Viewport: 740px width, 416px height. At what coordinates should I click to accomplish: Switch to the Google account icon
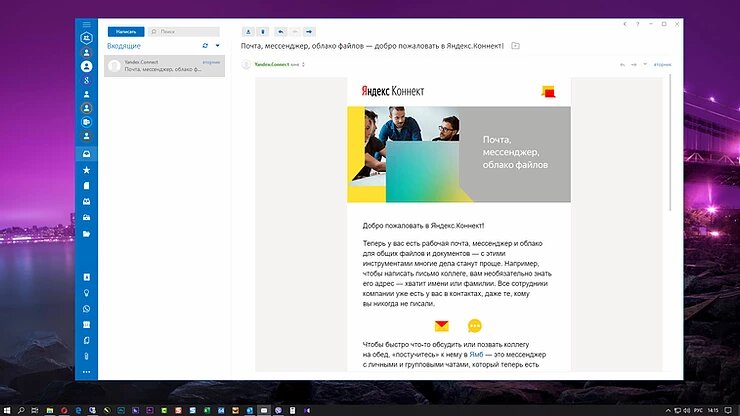[86, 80]
